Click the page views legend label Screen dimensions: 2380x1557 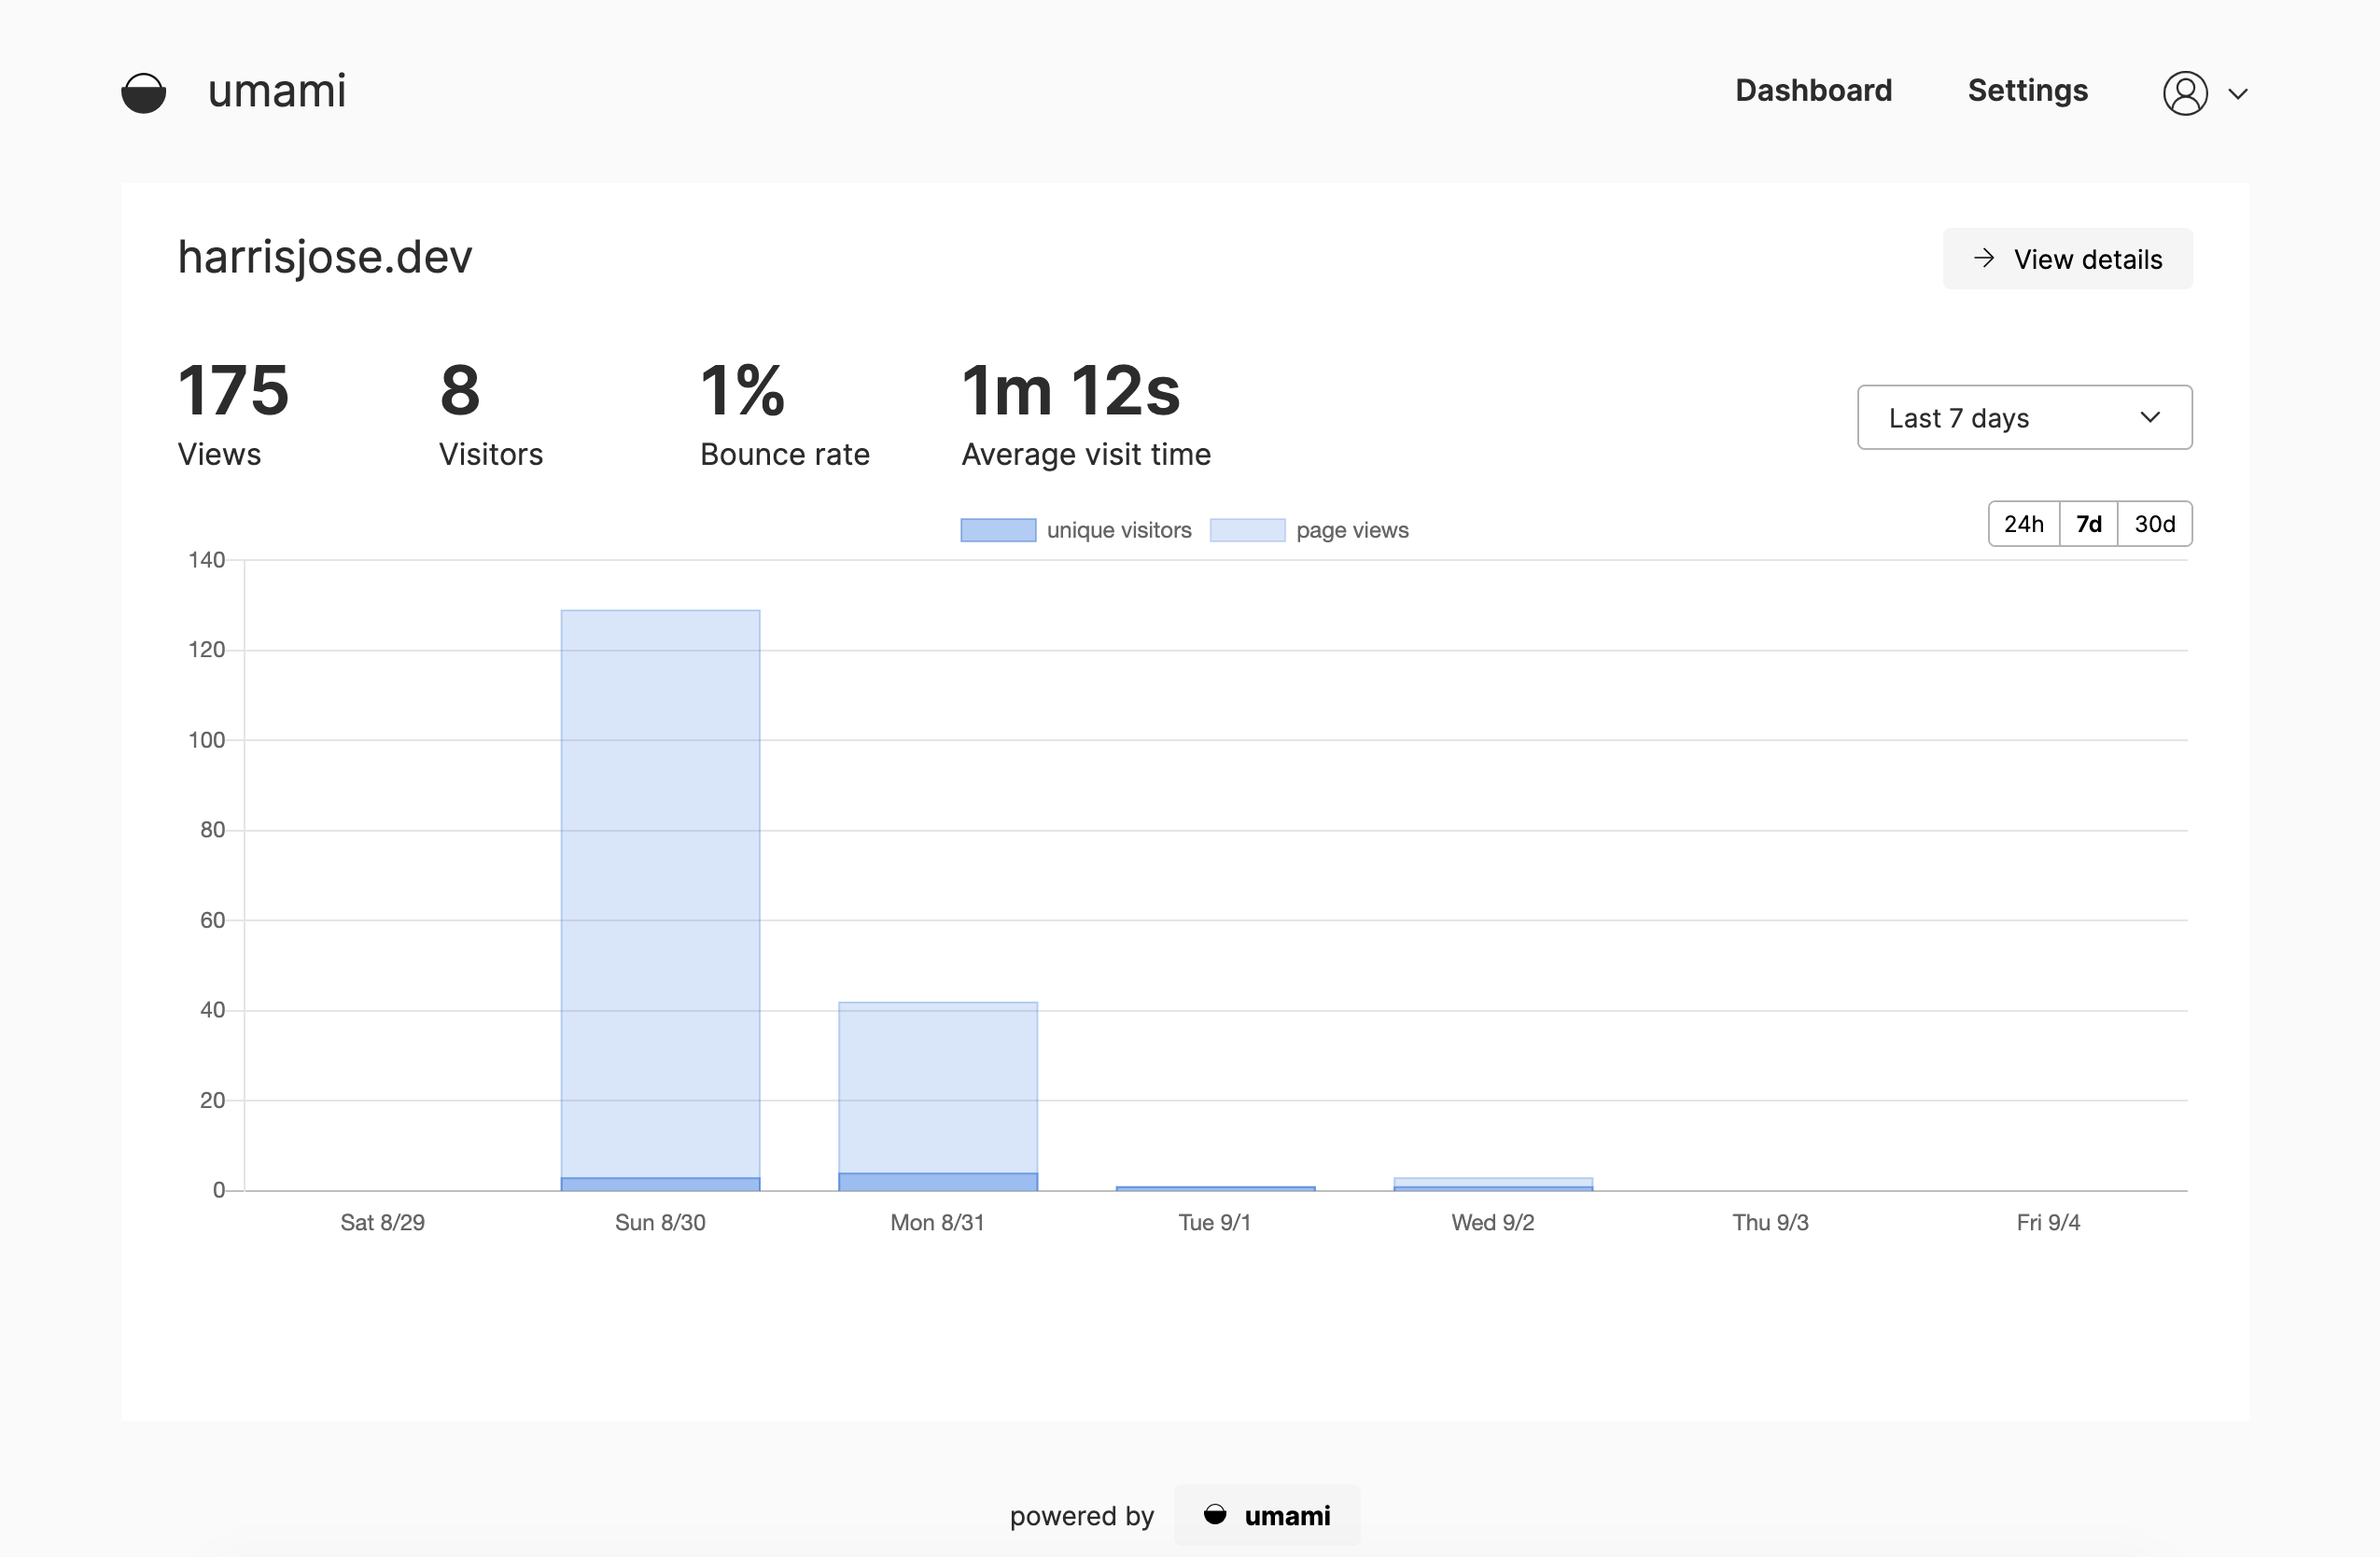pyautogui.click(x=1352, y=530)
